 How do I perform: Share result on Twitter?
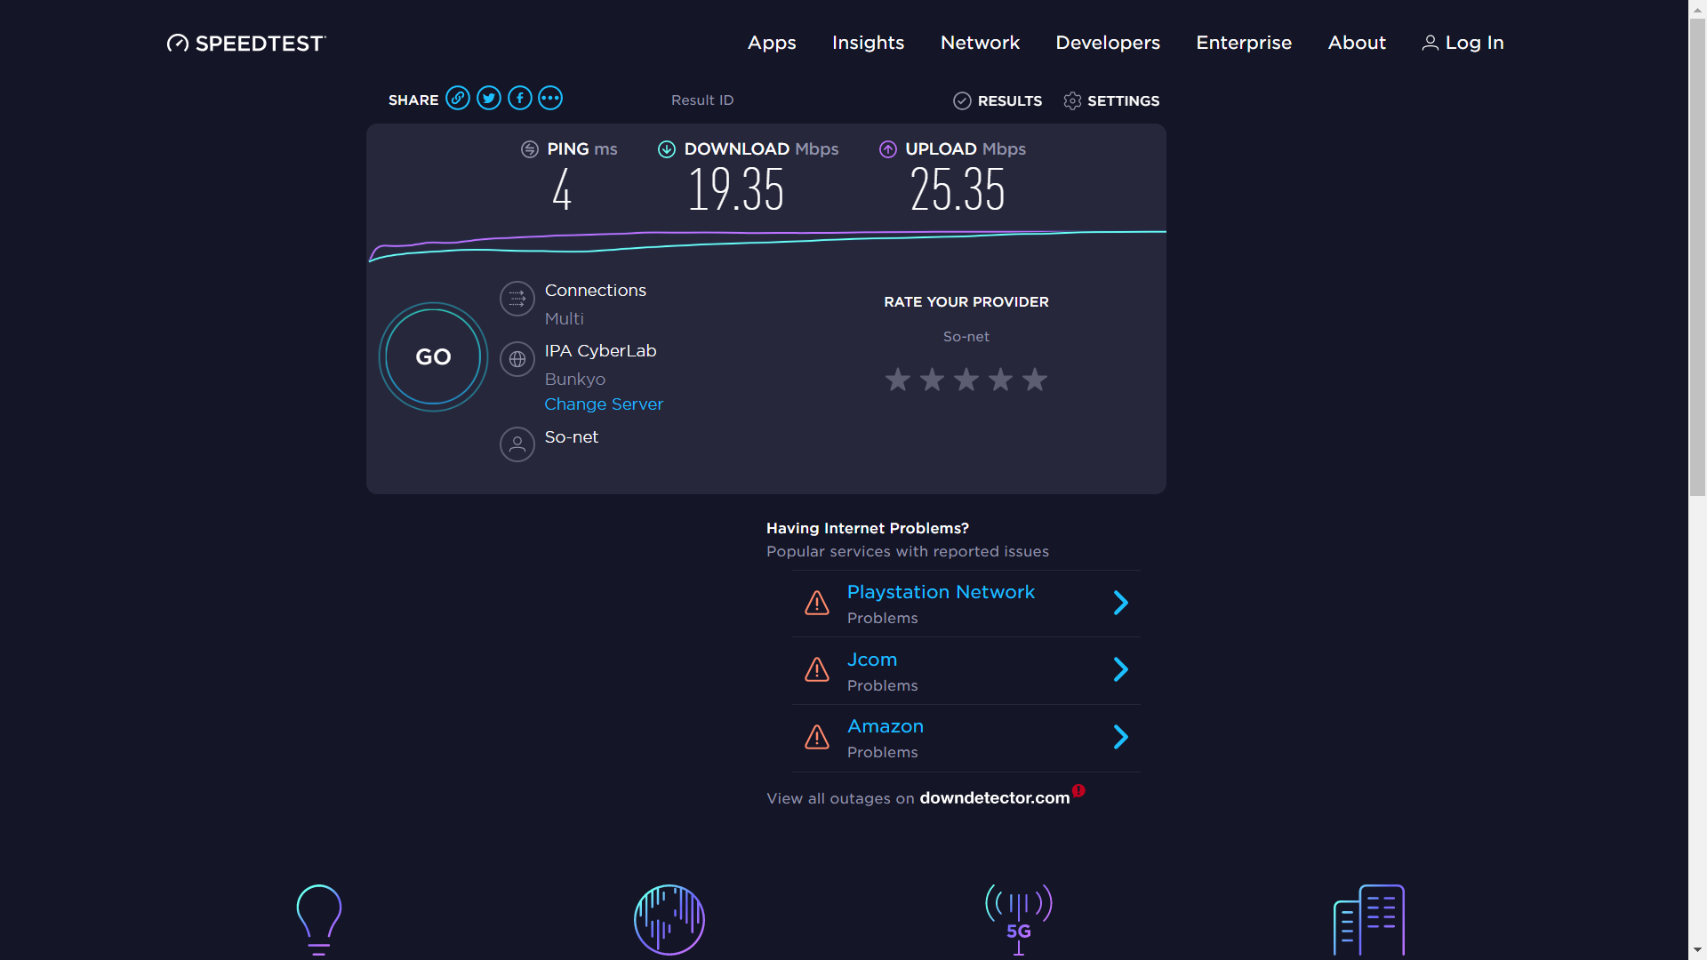pos(489,98)
